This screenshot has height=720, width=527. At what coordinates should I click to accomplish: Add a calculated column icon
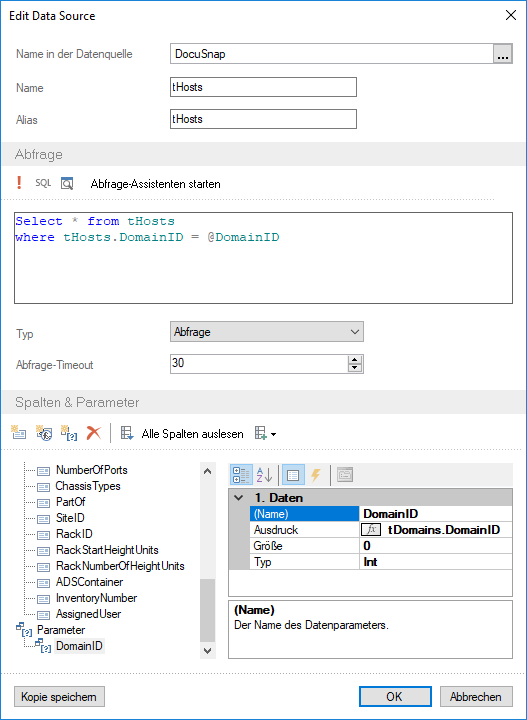pos(44,433)
